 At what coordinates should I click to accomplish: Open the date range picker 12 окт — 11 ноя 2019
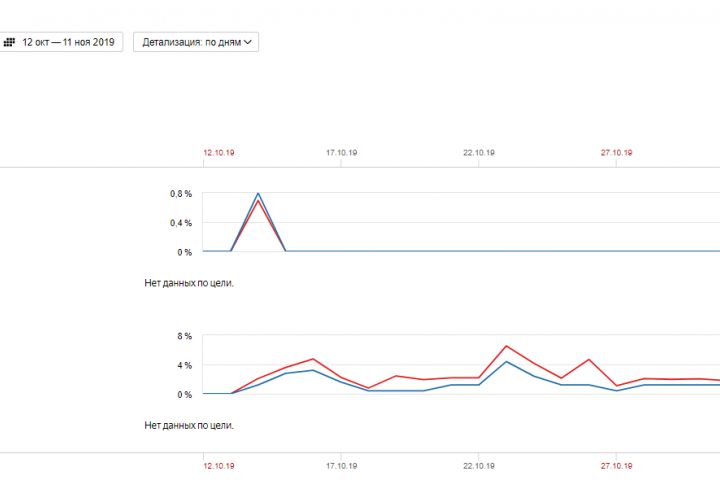pyautogui.click(x=61, y=42)
